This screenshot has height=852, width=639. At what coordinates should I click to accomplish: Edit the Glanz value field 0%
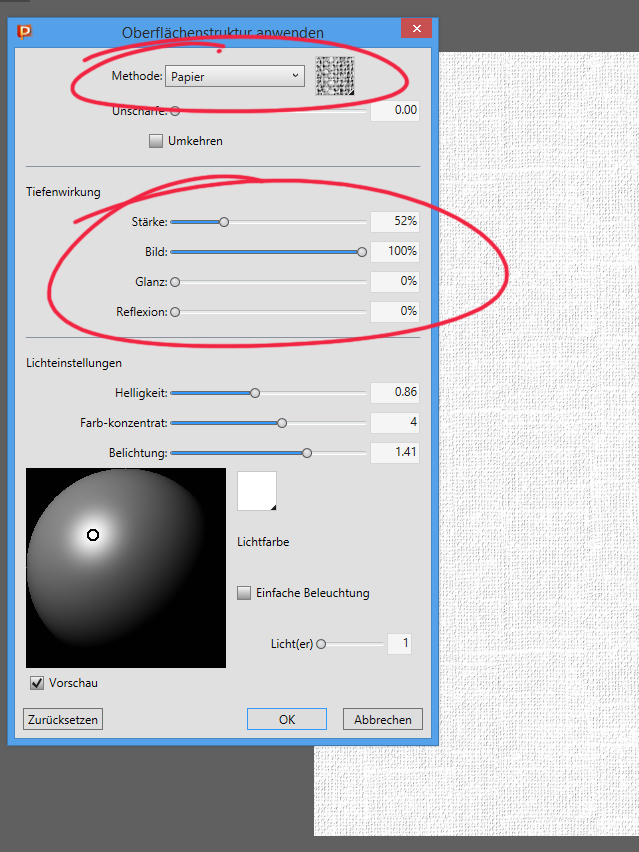coord(395,281)
